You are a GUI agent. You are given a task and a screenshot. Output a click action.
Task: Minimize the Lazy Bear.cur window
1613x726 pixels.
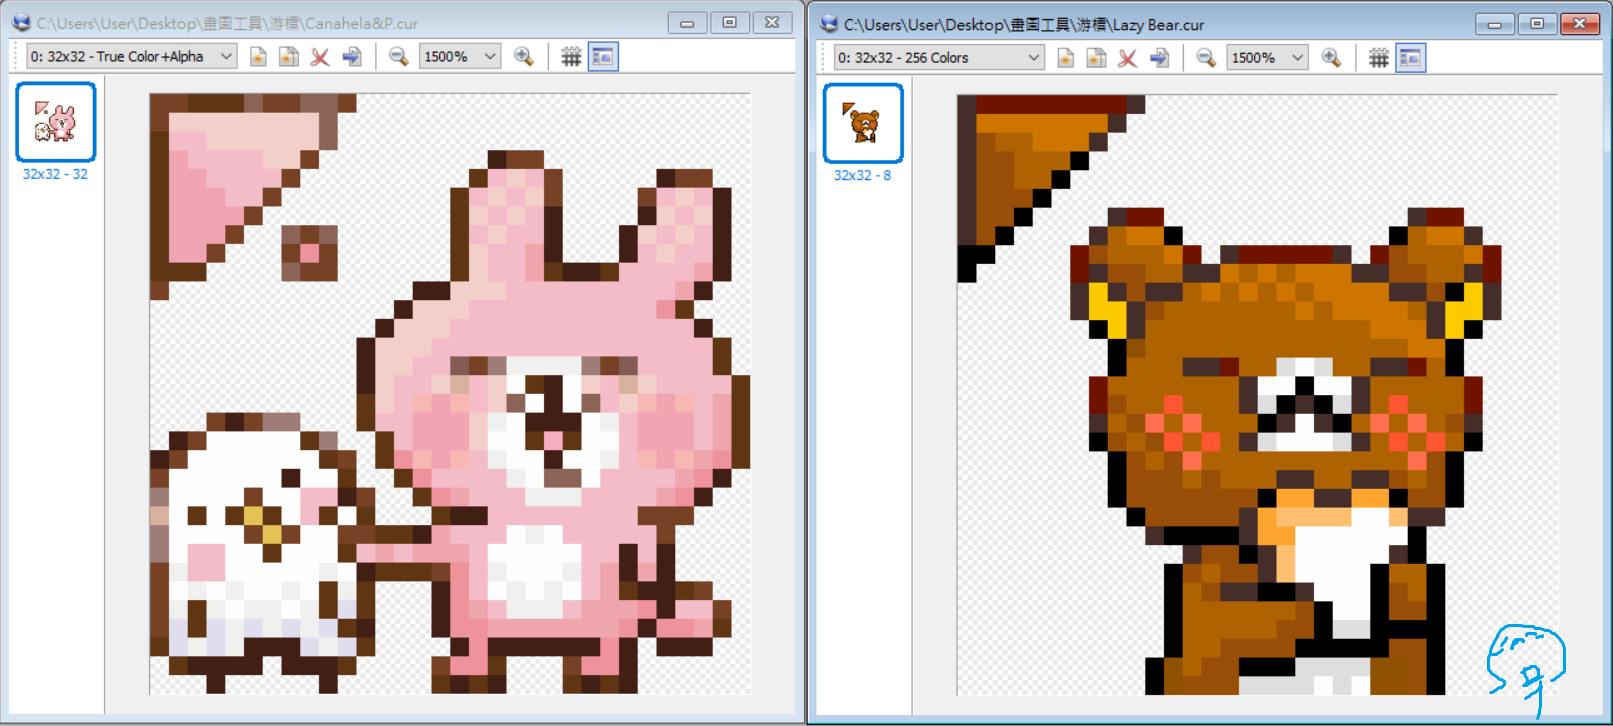[x=1494, y=24]
